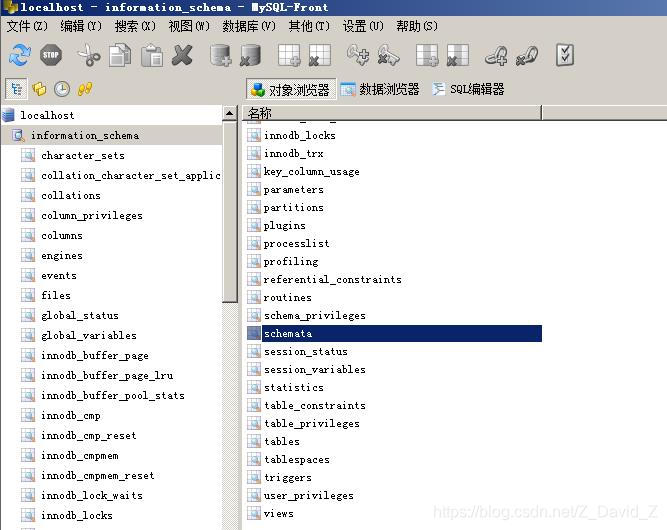Toggle the tree navigator view button
Viewport: 667px width, 530px height.
(16, 89)
